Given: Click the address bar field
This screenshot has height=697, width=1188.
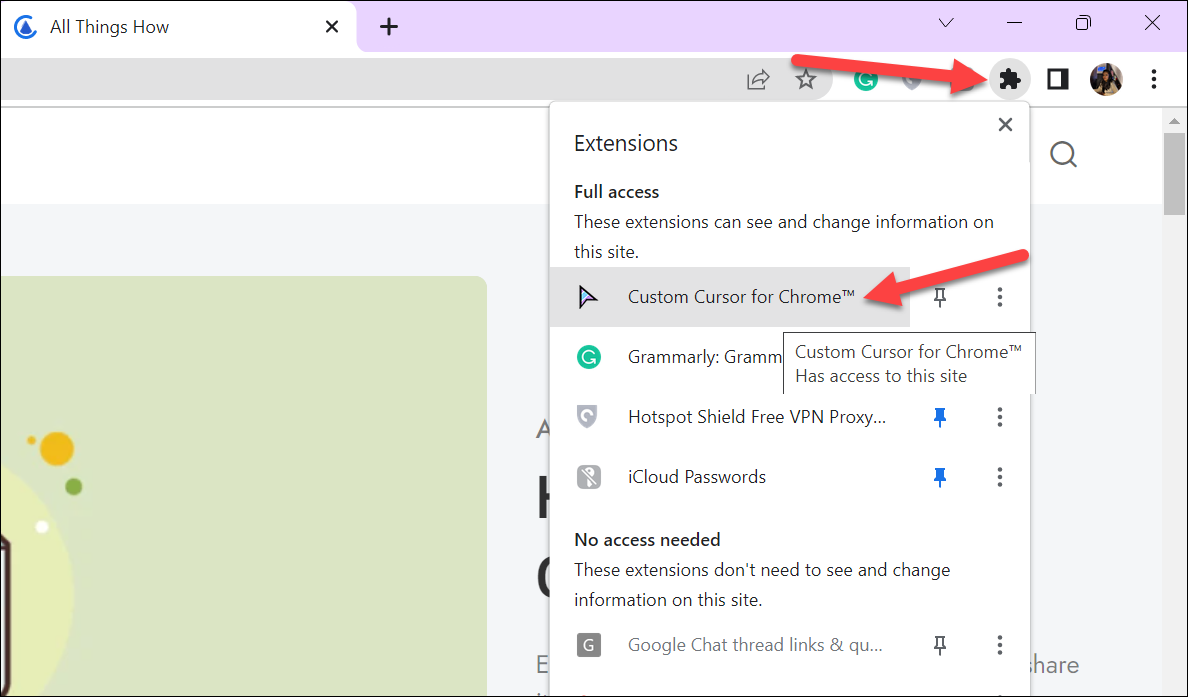Looking at the screenshot, I should point(417,79).
